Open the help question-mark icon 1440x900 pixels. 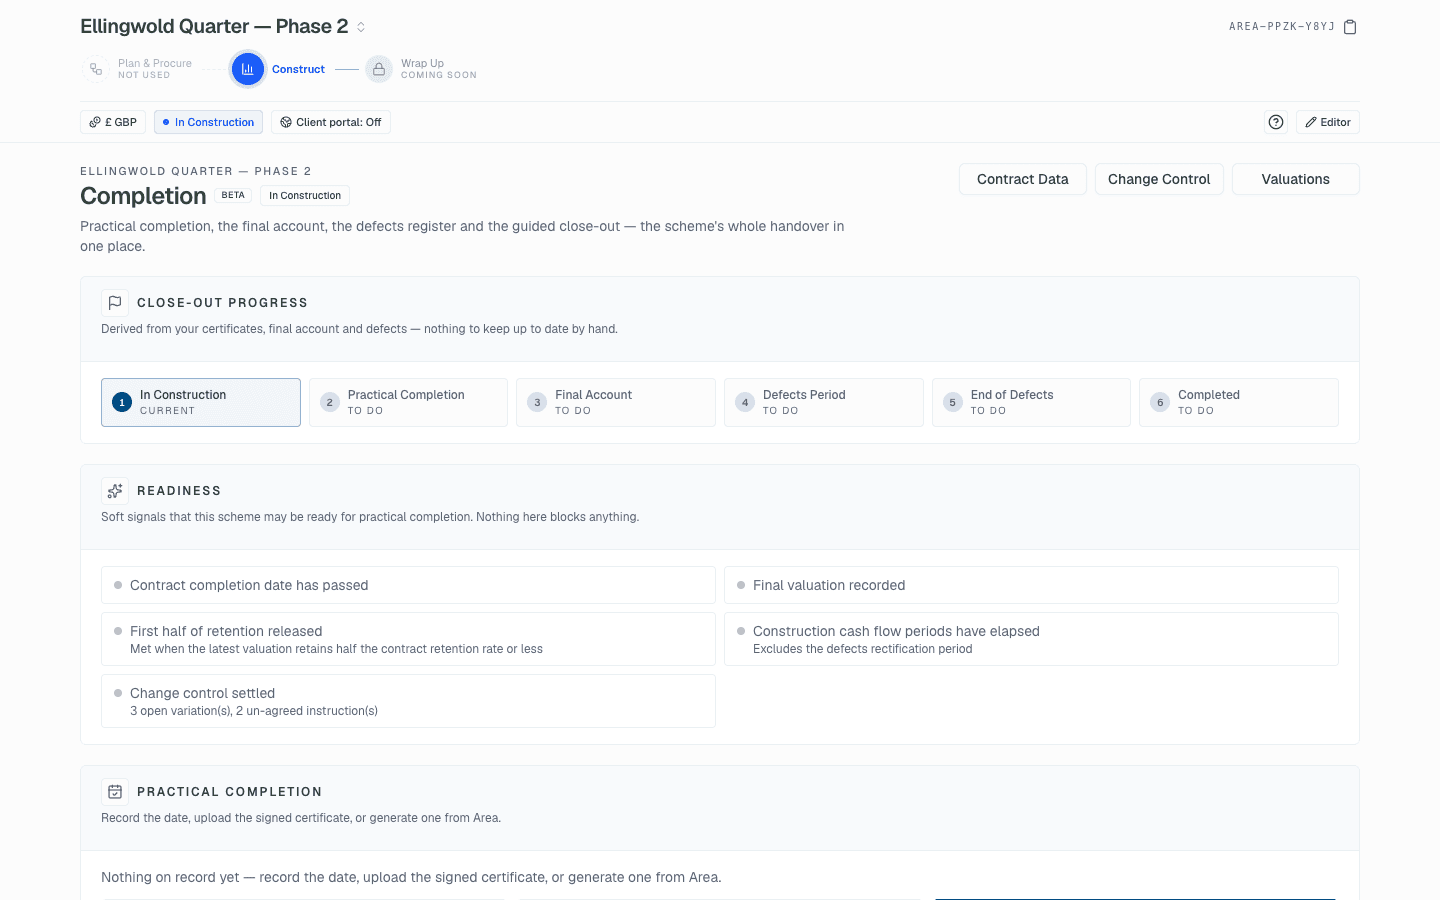(x=1276, y=122)
